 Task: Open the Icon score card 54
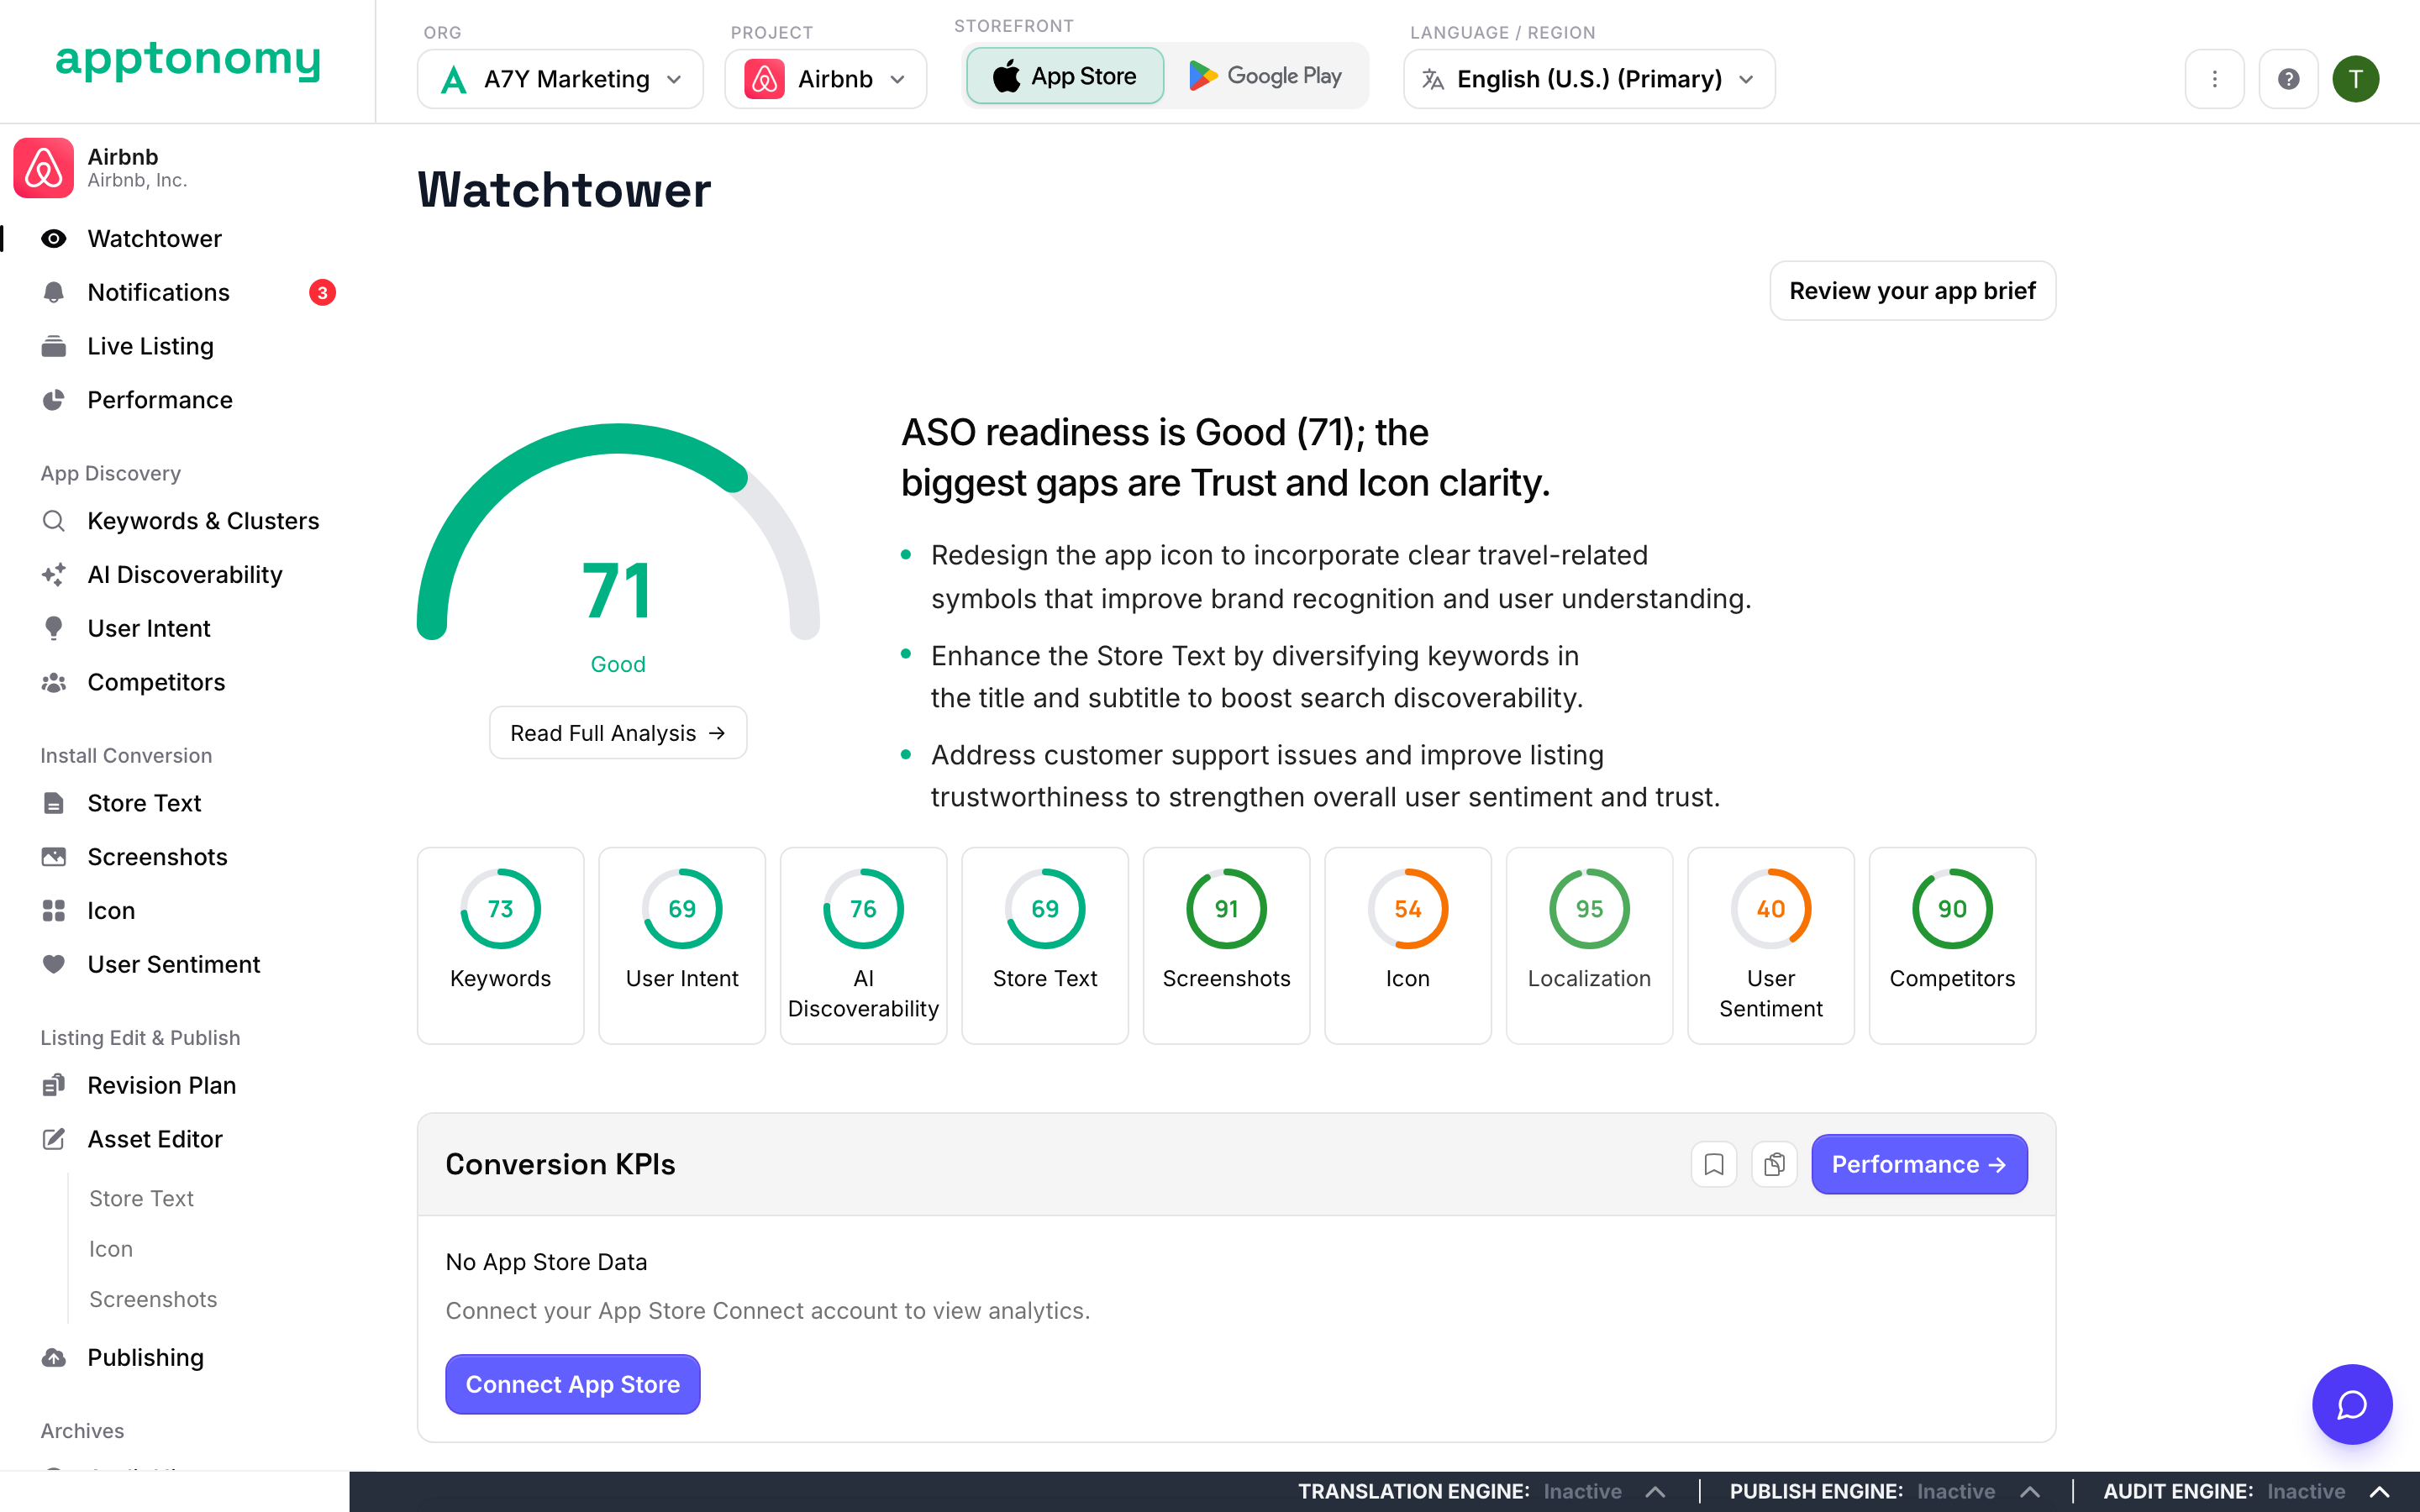(x=1408, y=945)
